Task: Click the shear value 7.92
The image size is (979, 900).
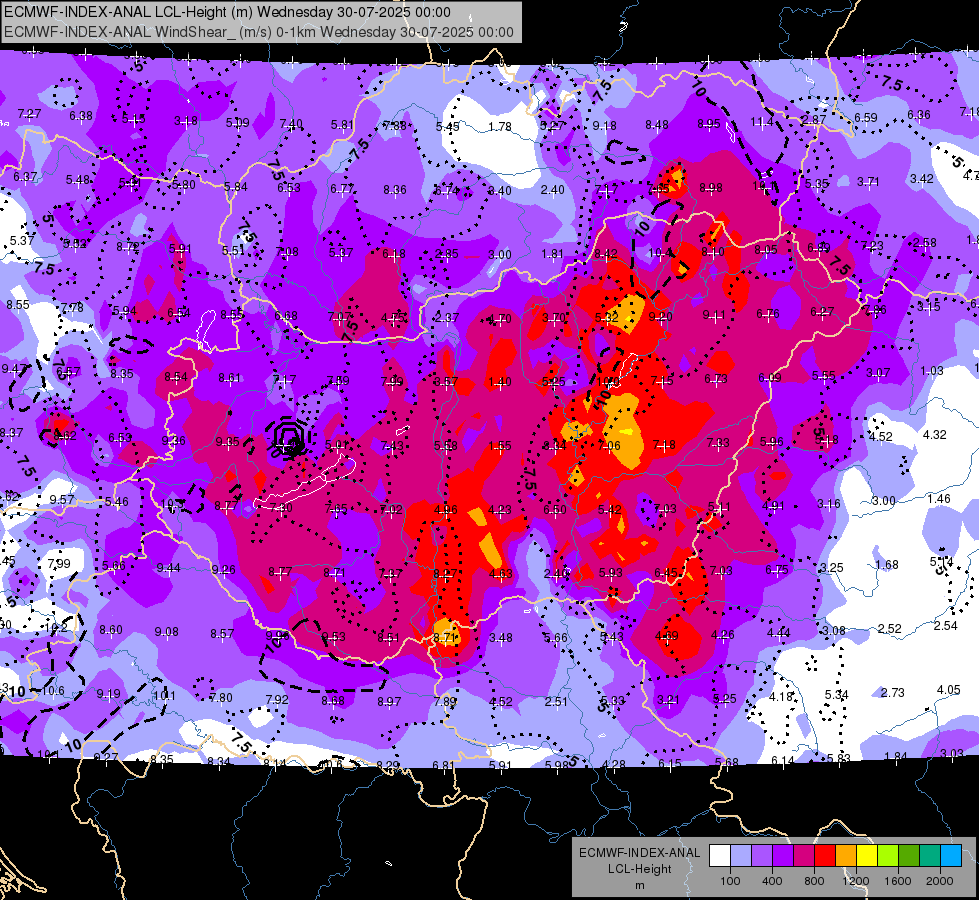Action: tap(277, 700)
